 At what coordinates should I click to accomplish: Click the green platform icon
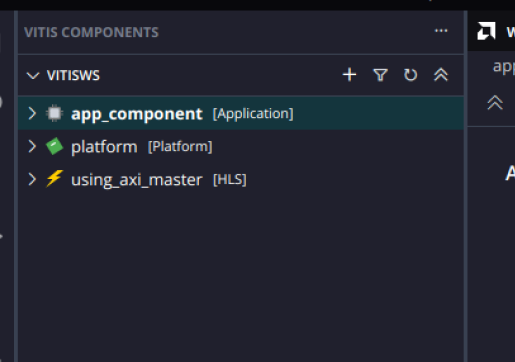(x=54, y=146)
